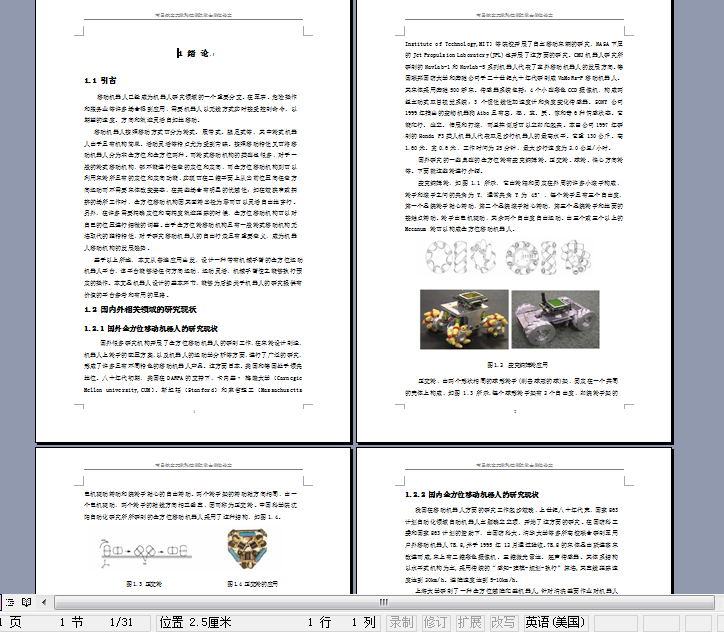Click figure caption '图1.3 正交轮'
This screenshot has width=724, height=632.
click(144, 584)
